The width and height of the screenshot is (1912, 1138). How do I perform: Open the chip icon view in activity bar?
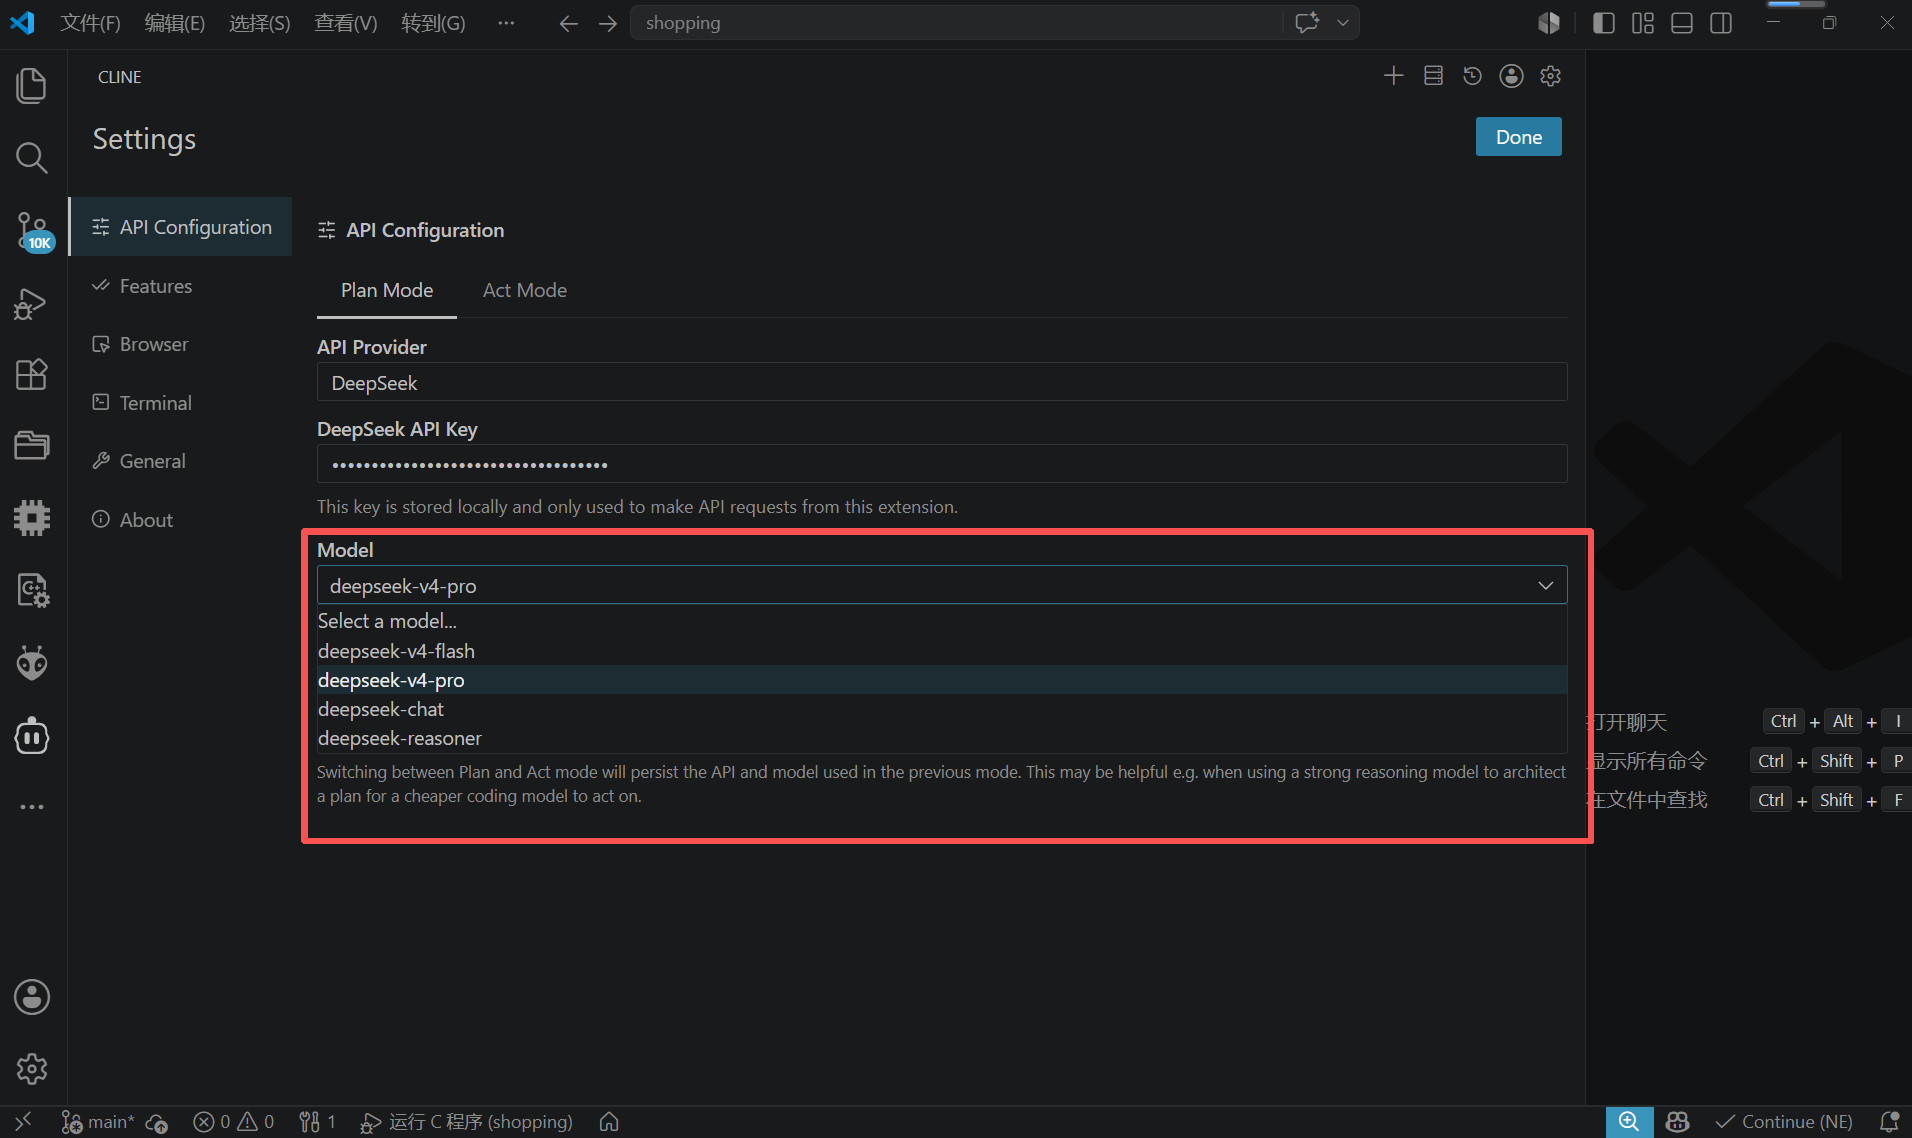[x=32, y=518]
